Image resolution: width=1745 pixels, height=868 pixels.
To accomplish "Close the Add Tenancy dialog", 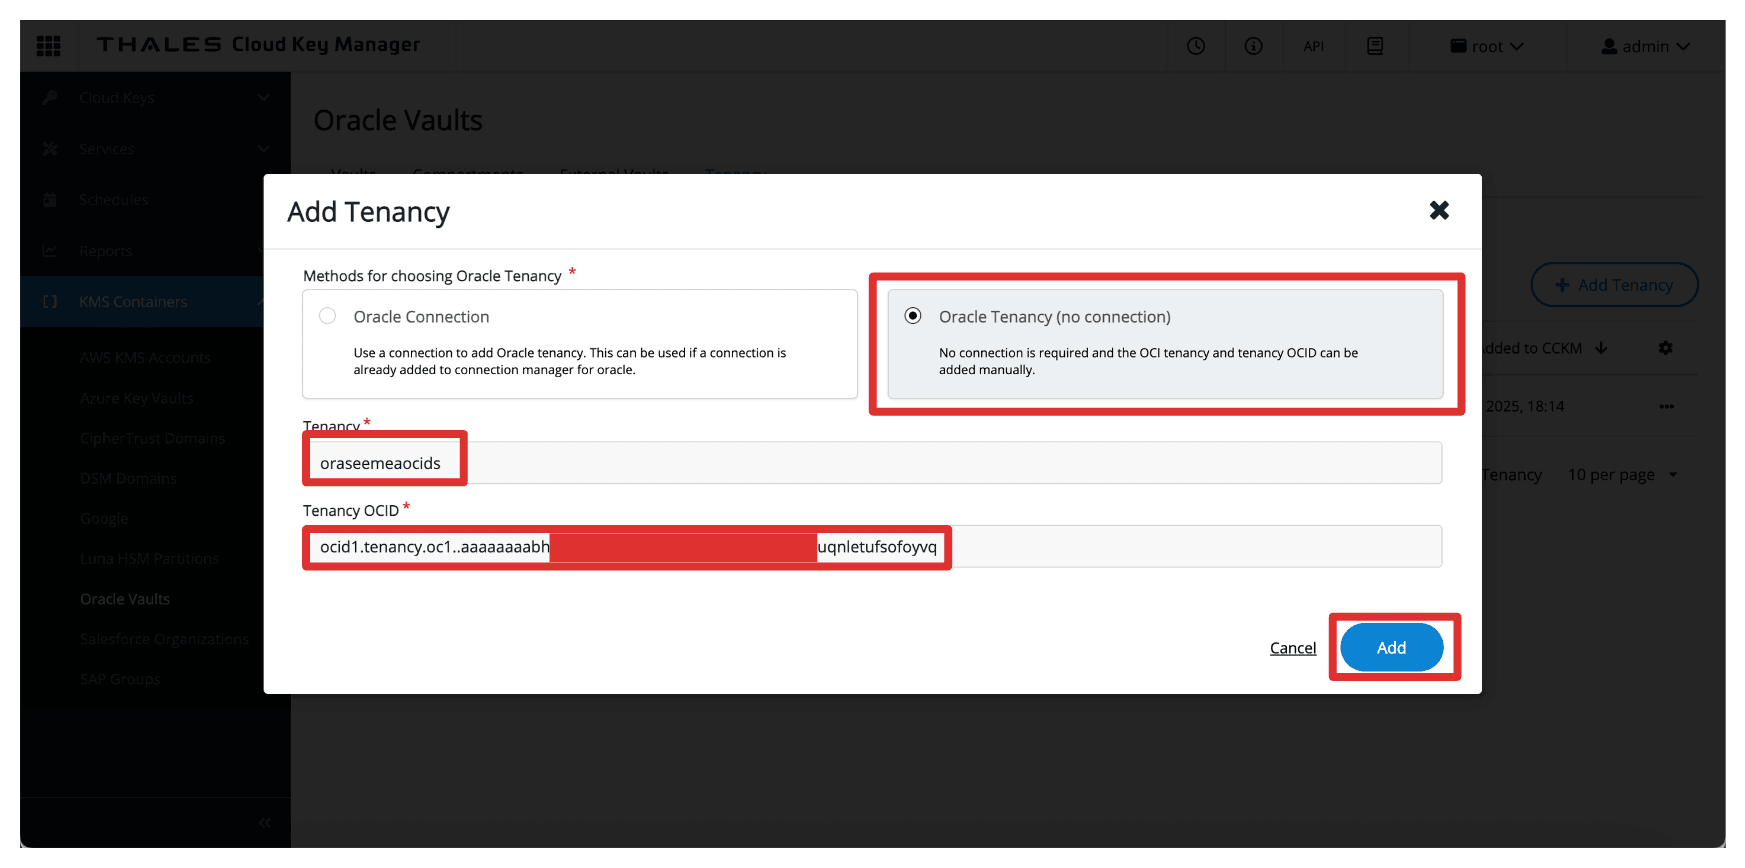I will tap(1439, 210).
